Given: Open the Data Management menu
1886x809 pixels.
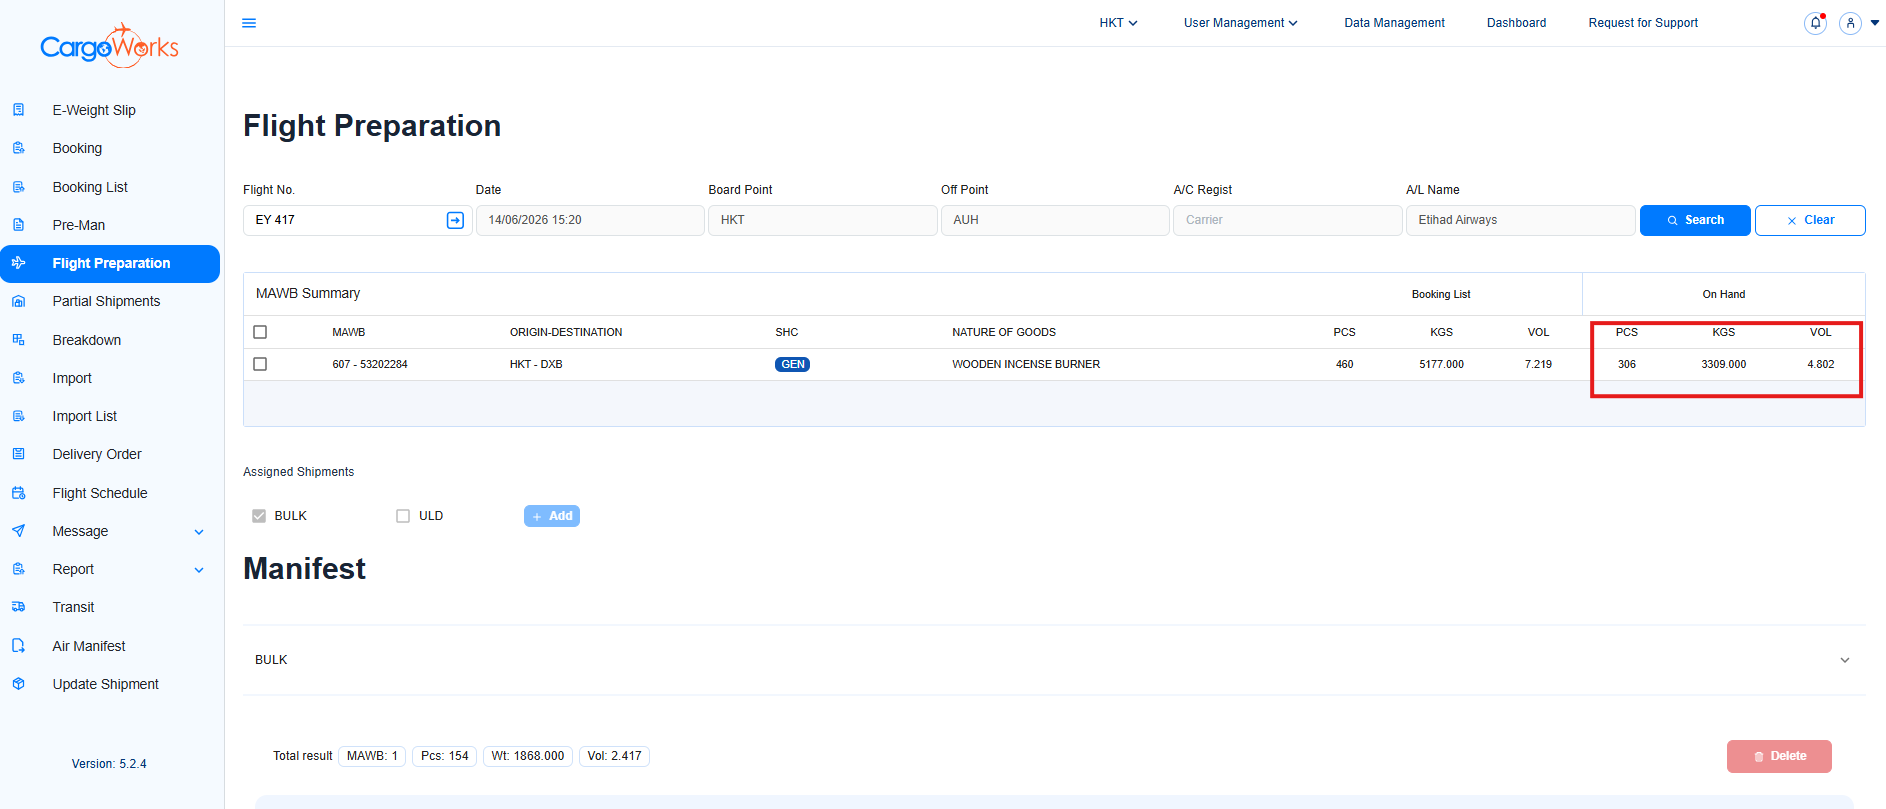Looking at the screenshot, I should 1394,23.
